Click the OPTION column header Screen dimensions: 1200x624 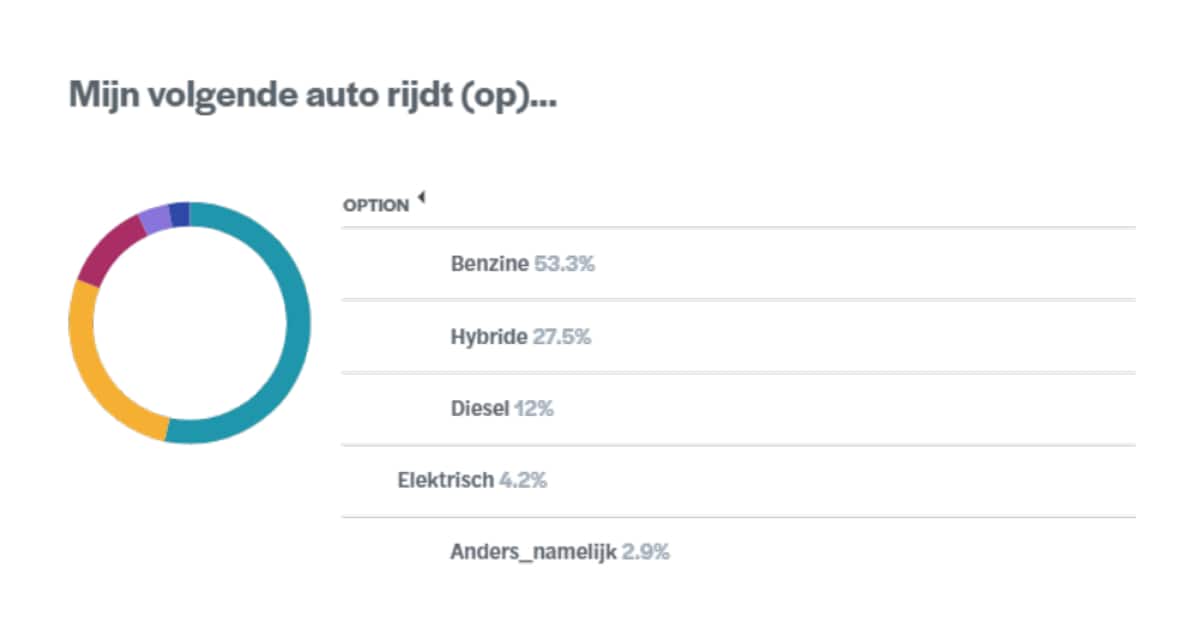(x=376, y=205)
